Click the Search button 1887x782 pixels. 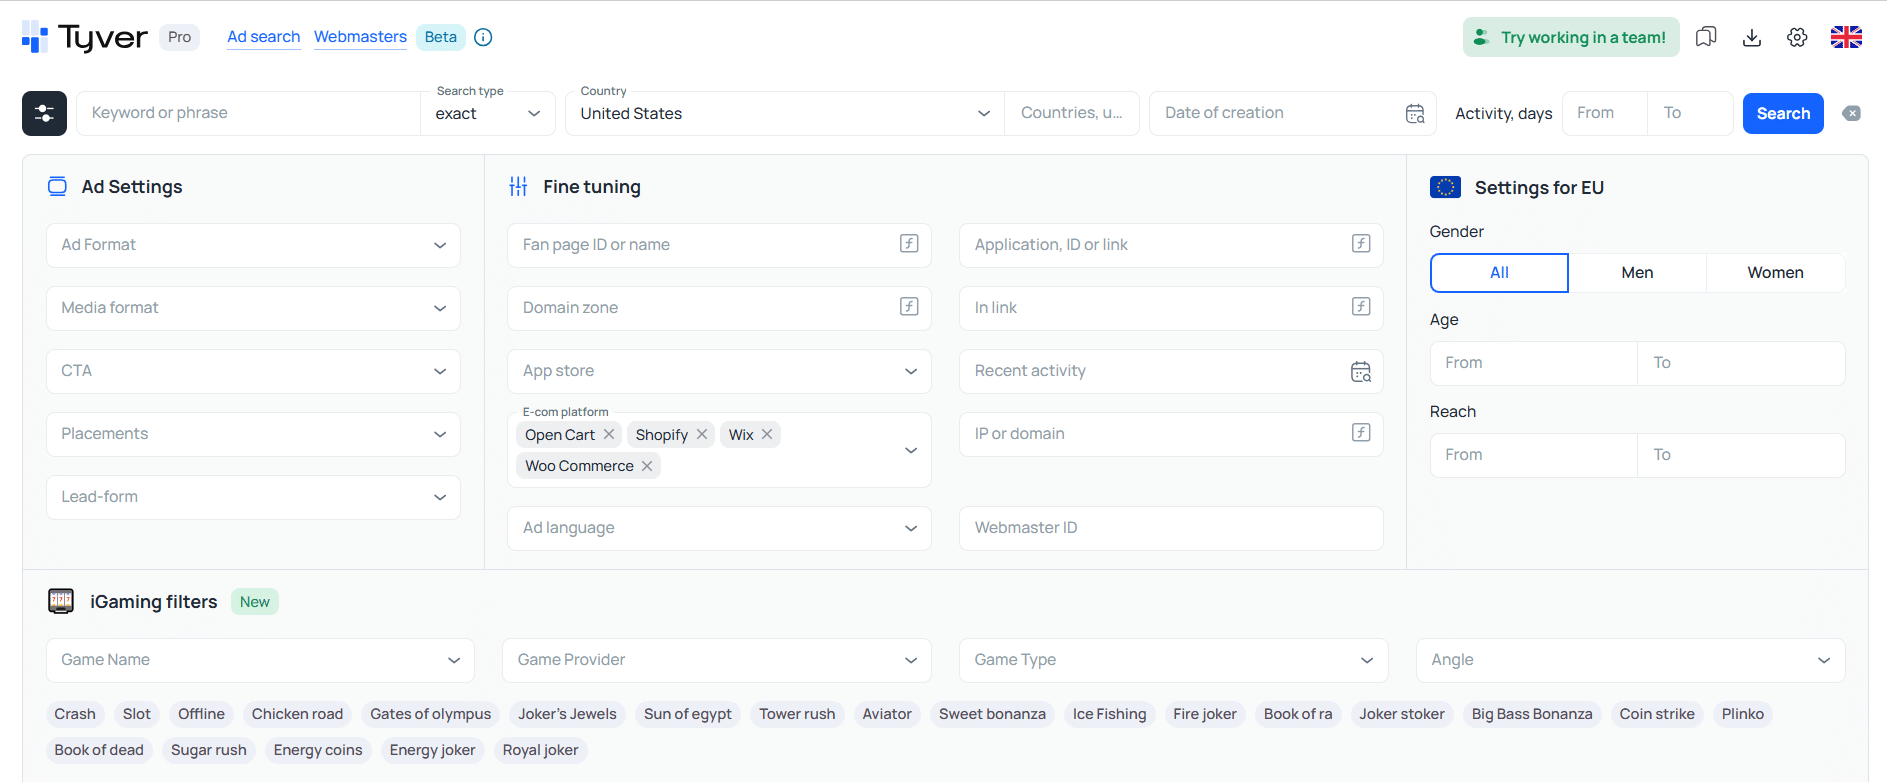(1783, 113)
